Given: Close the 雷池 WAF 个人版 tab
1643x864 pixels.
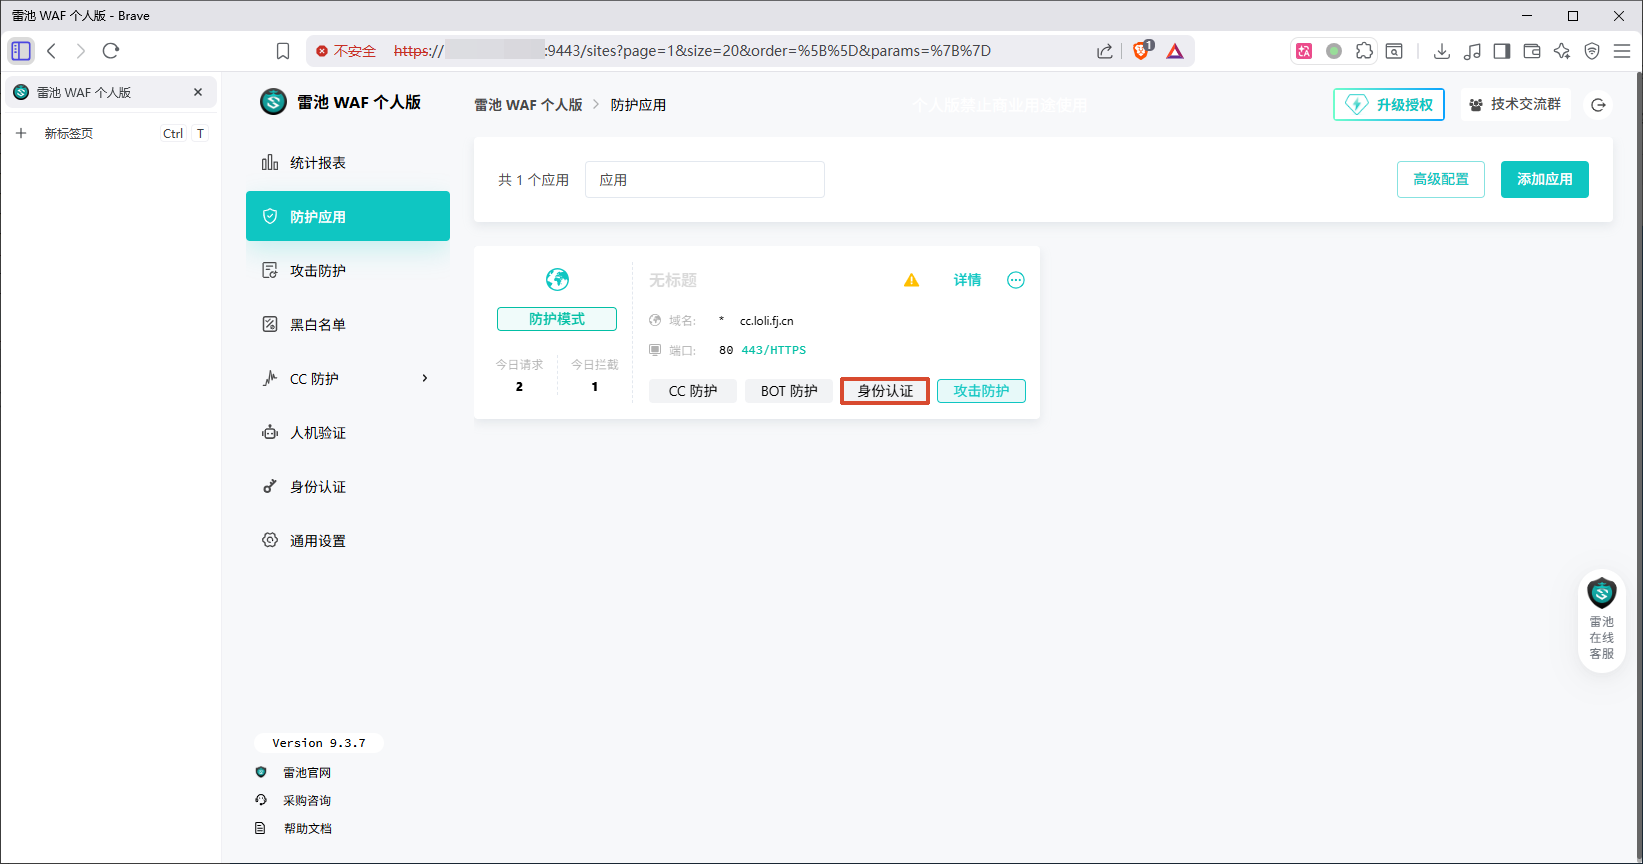Looking at the screenshot, I should 198,92.
